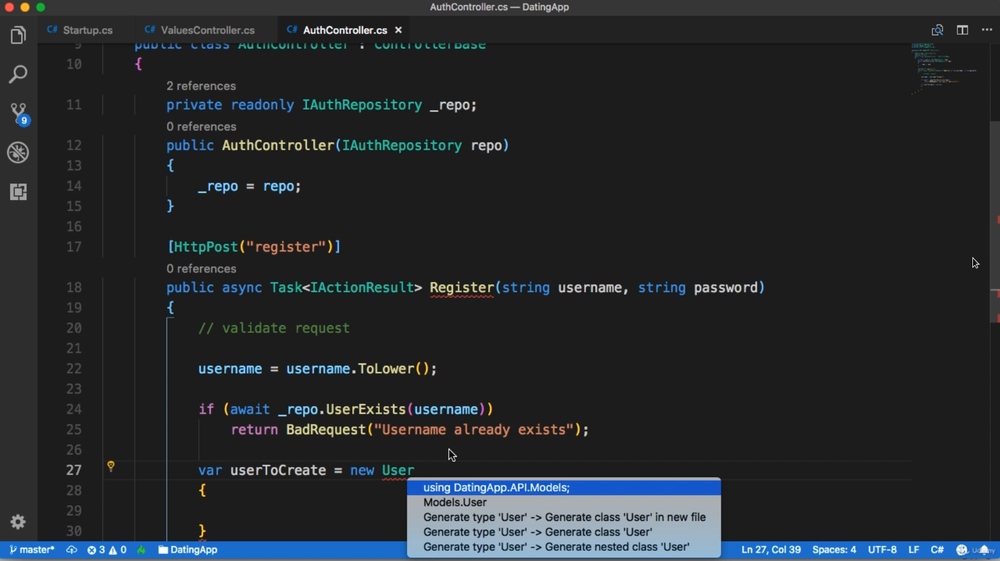Viewport: 1000px width, 561px height.
Task: Click the feedback smiley in status bar
Action: point(962,550)
